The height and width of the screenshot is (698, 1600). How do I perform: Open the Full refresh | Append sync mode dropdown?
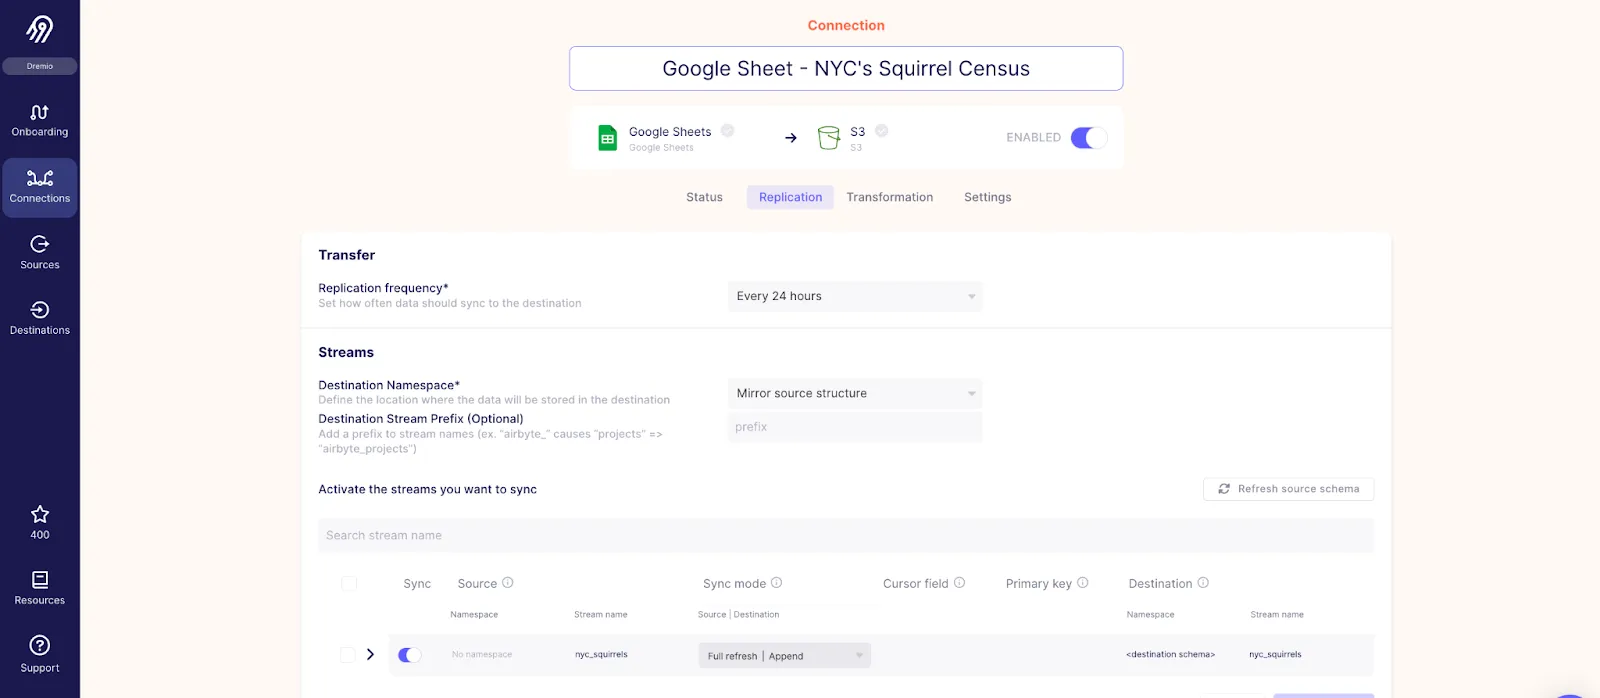pyautogui.click(x=784, y=656)
